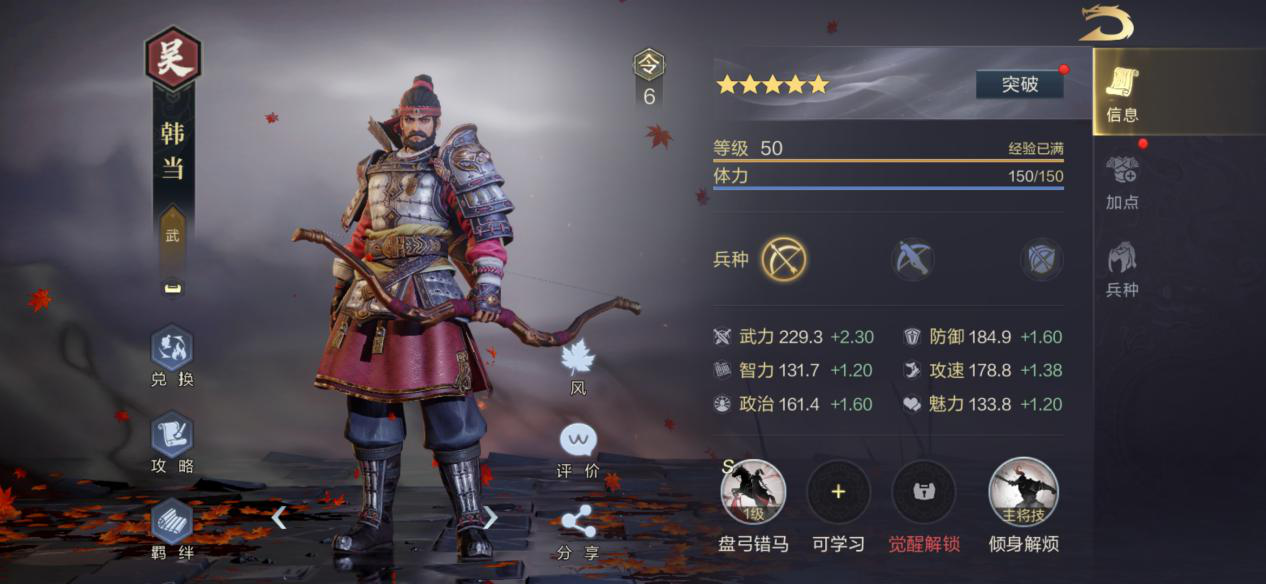Open the 羁绊 bonds icon

coord(172,520)
